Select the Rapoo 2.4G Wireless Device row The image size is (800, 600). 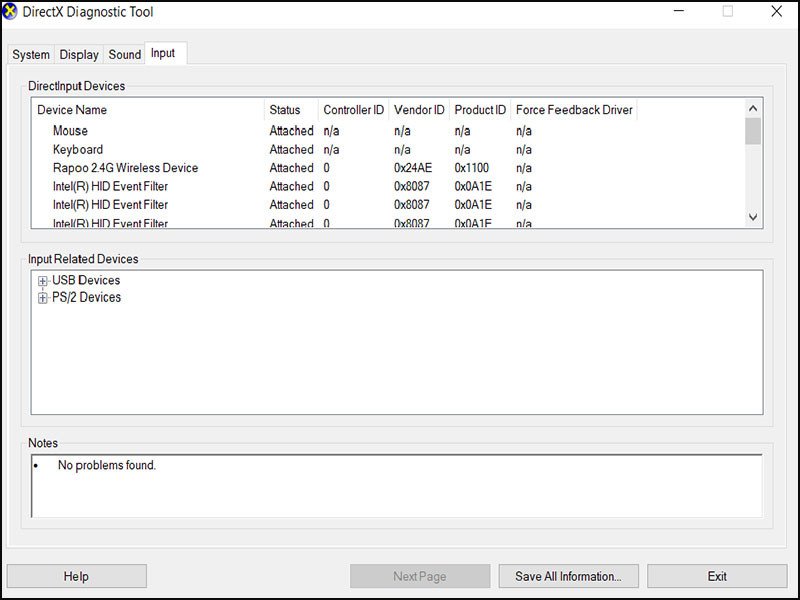[127, 168]
